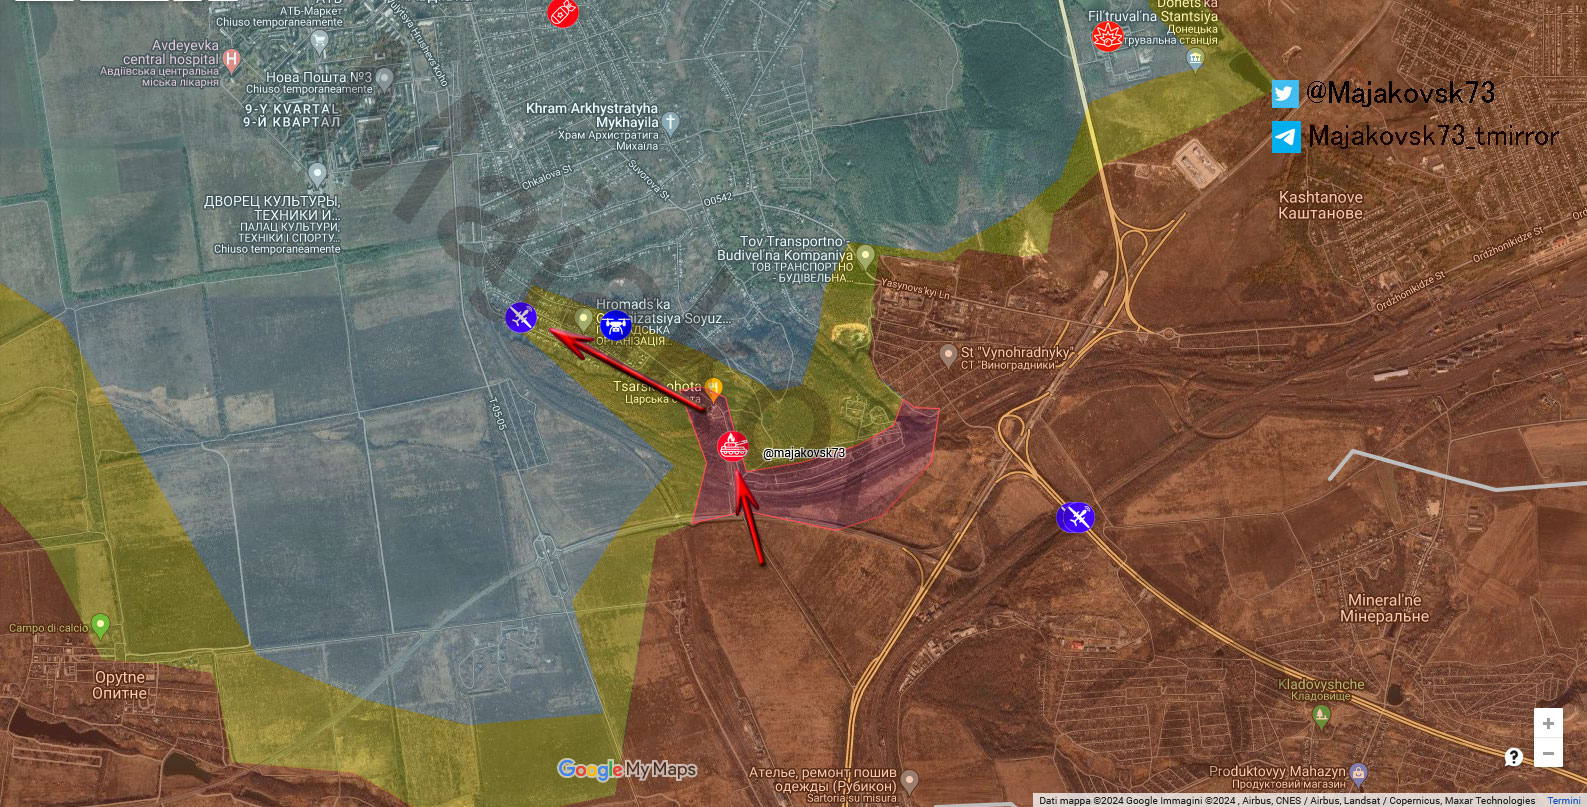1587x807 pixels.
Task: Click the ATB-Market shopping pin
Action: [319, 41]
